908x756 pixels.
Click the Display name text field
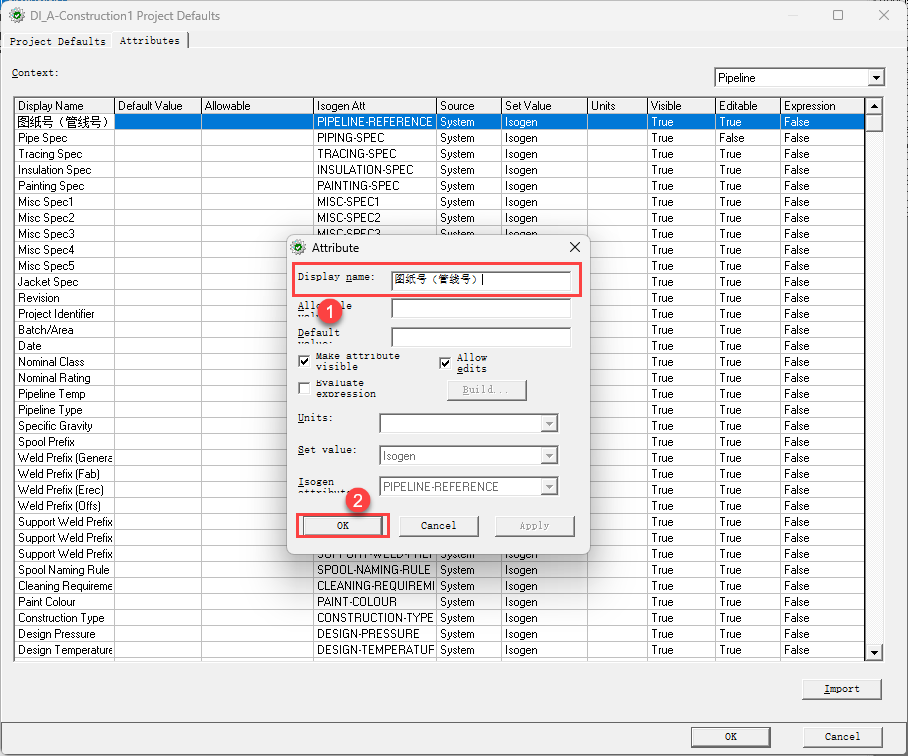click(480, 280)
